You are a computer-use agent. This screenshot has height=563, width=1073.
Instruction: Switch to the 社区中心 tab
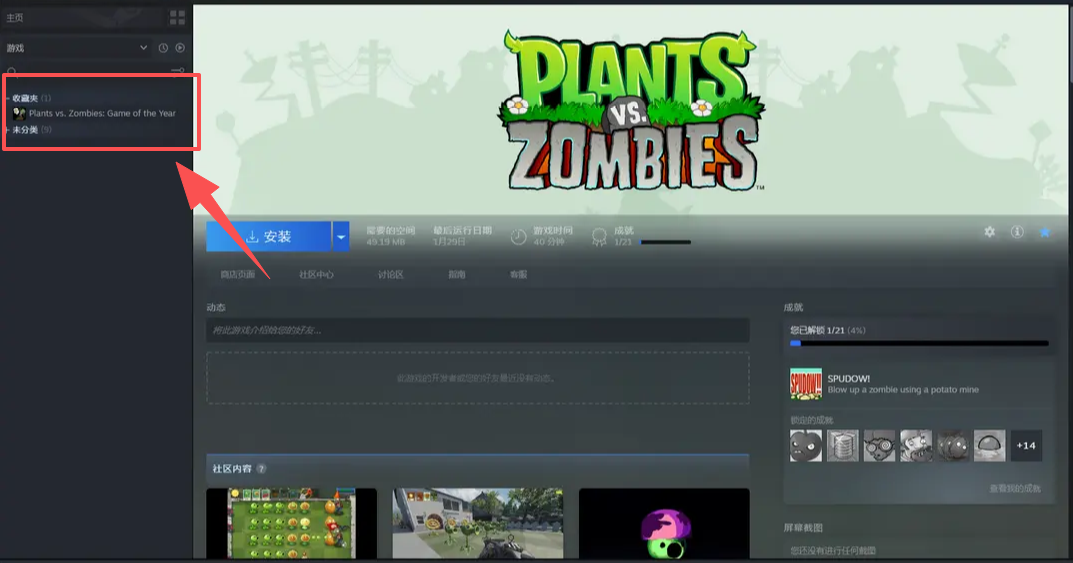pos(316,274)
